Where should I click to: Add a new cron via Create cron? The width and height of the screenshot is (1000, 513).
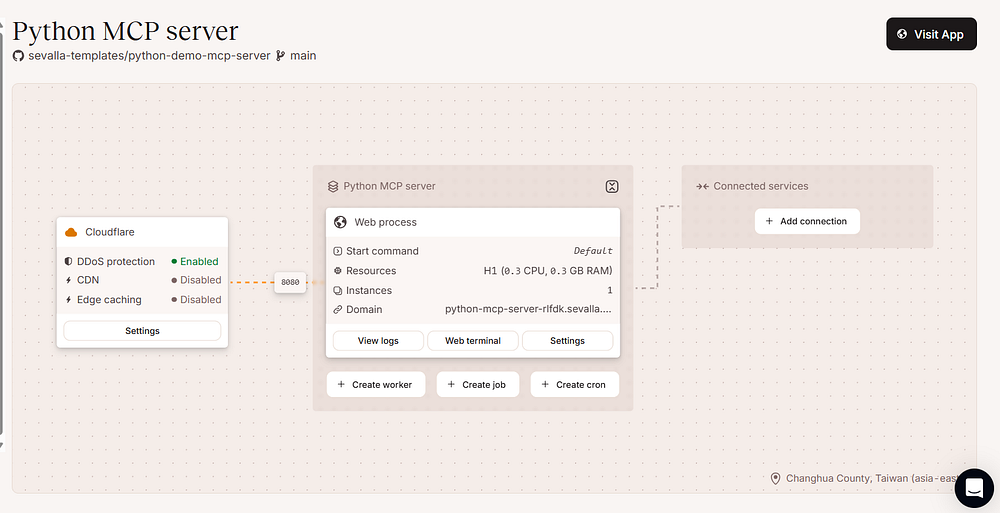click(574, 385)
